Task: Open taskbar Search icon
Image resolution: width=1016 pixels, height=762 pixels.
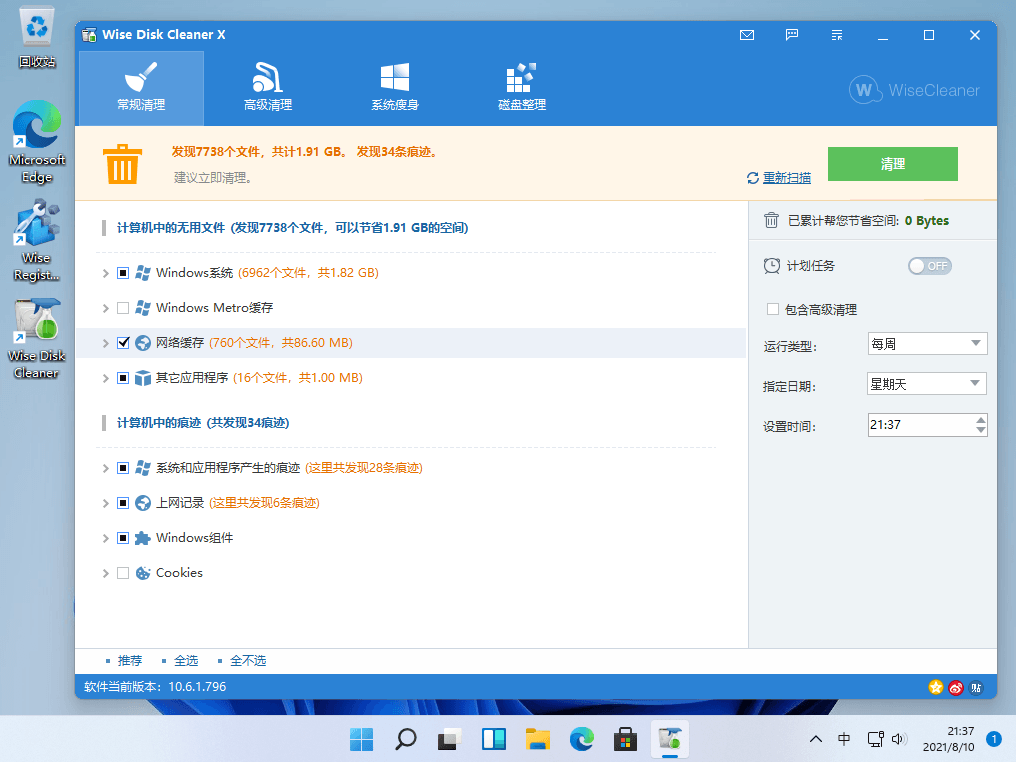Action: tap(406, 739)
